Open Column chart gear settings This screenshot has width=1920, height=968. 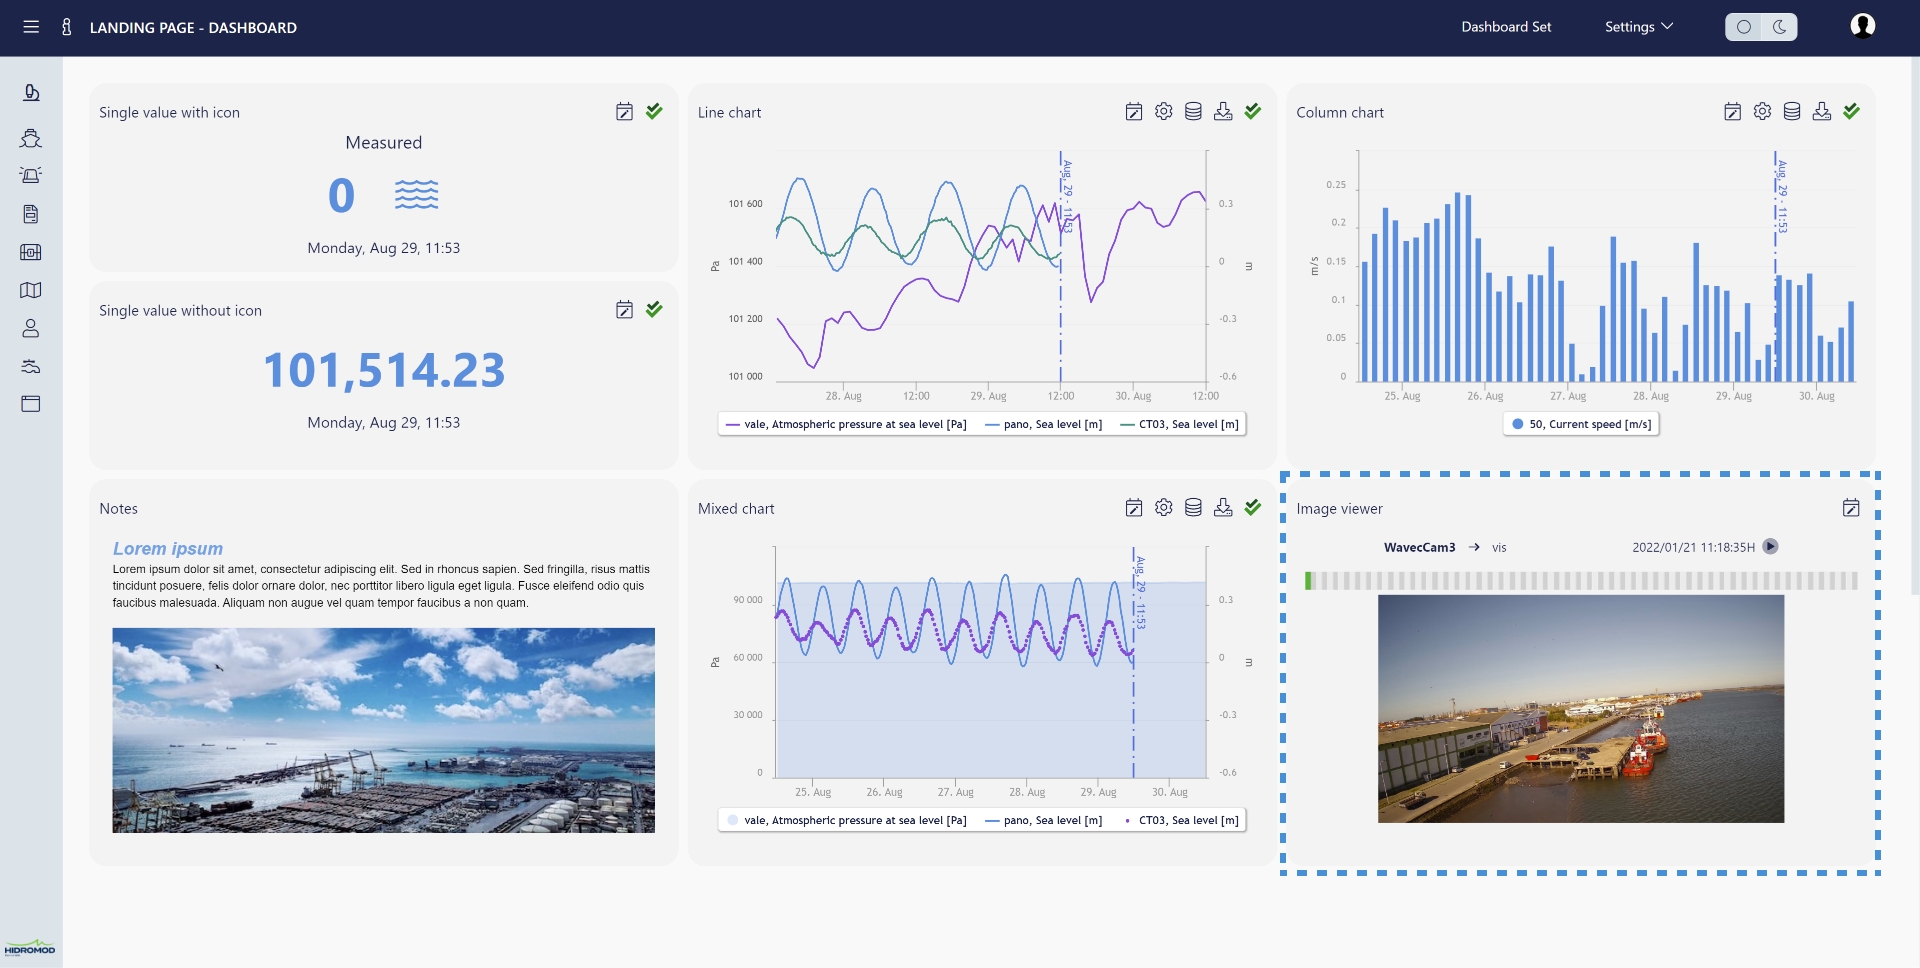[1762, 112]
